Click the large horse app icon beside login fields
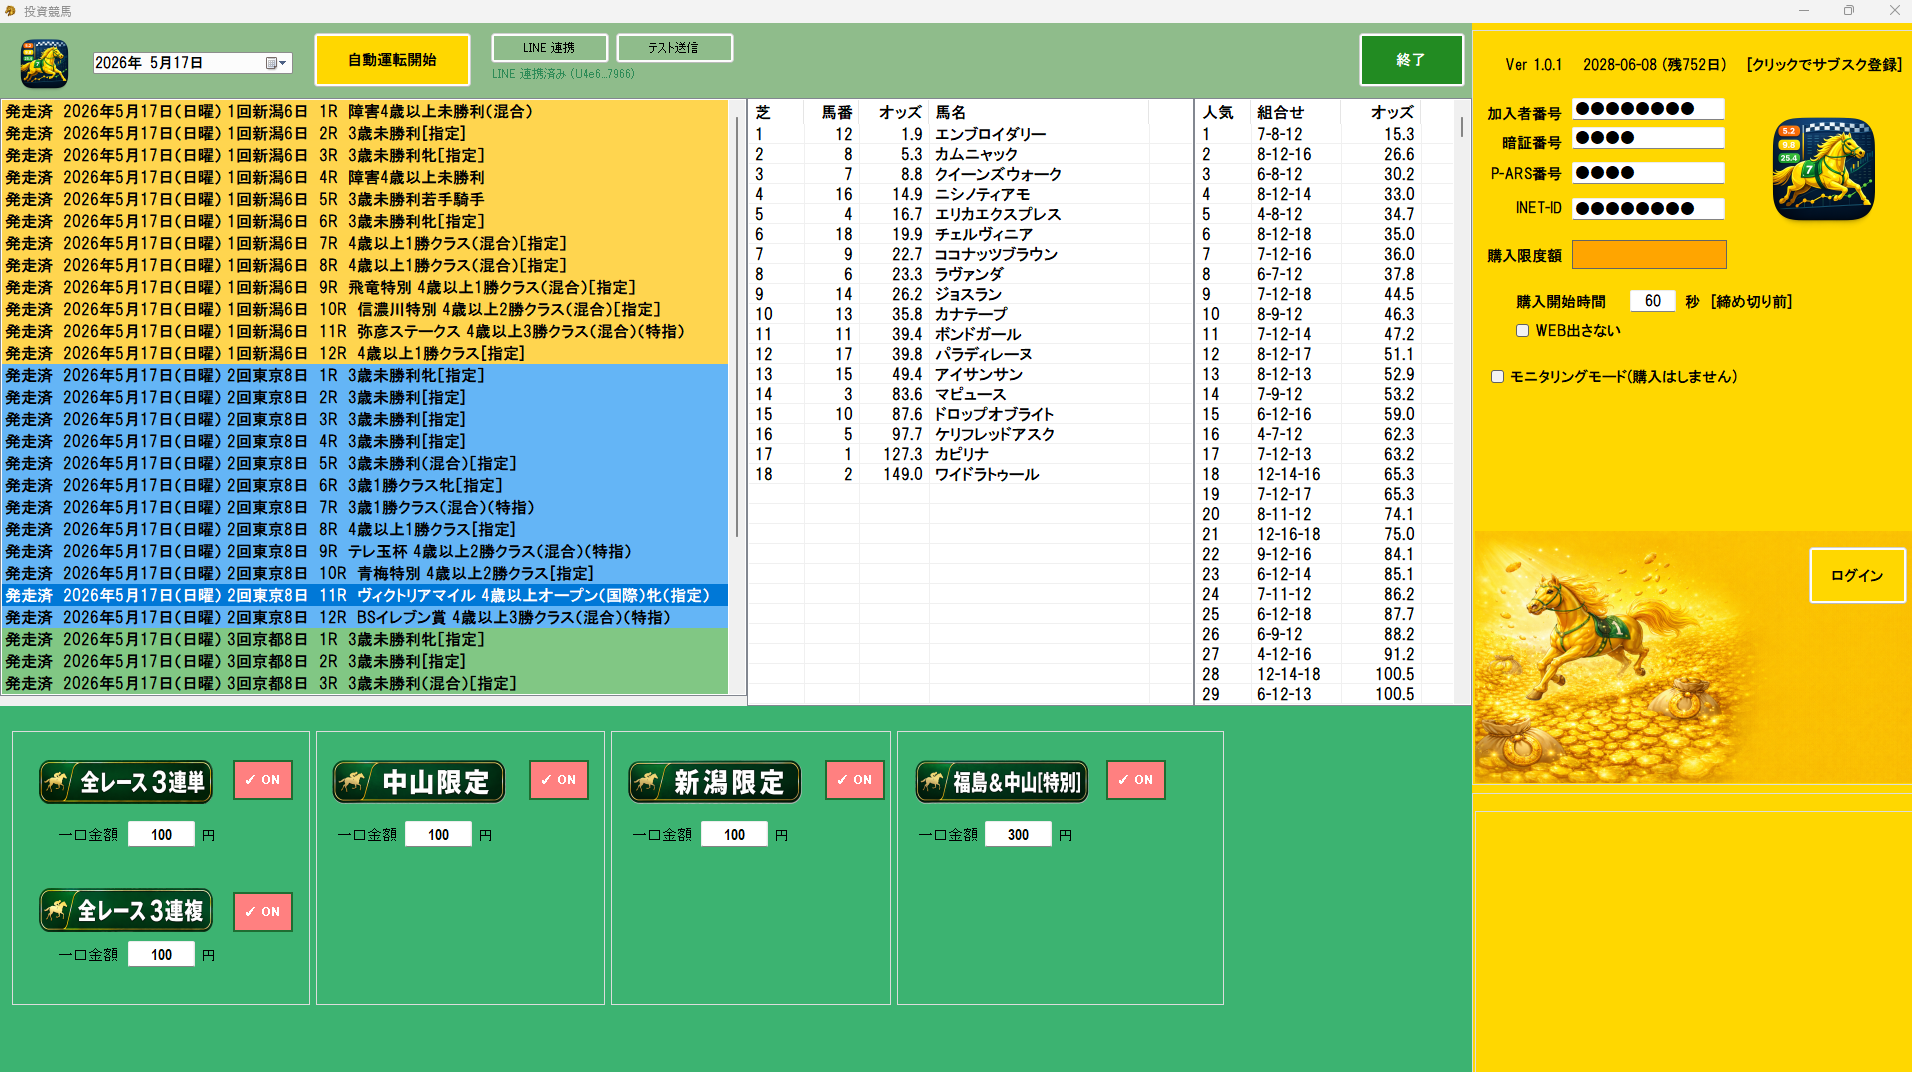1912x1072 pixels. click(x=1823, y=168)
